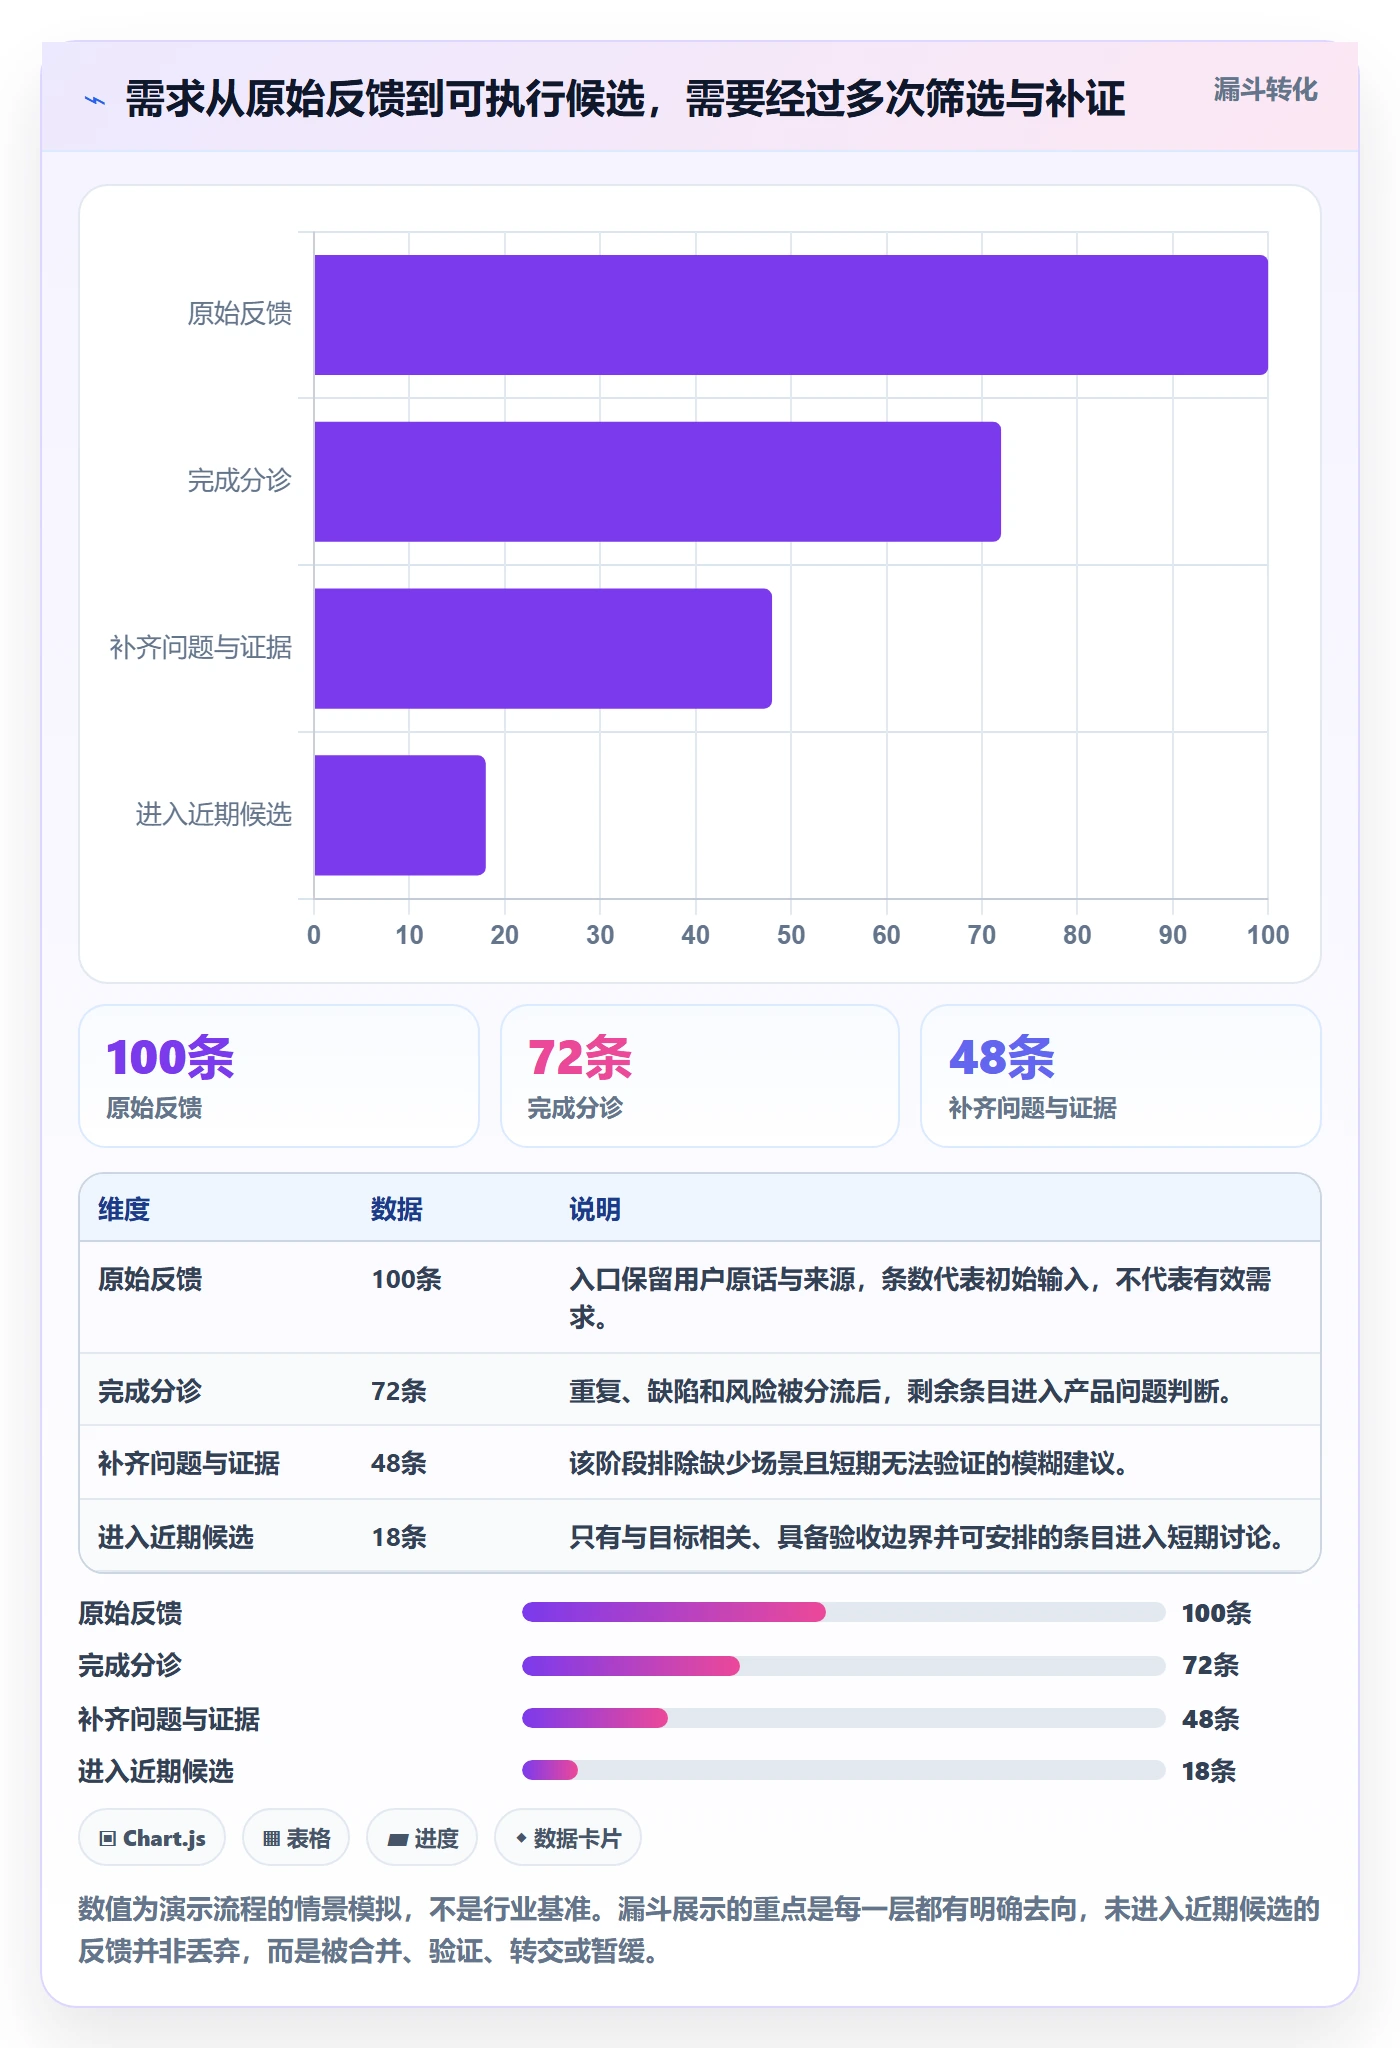
Task: Click 进入近期候选 in the table
Action: 176,1537
